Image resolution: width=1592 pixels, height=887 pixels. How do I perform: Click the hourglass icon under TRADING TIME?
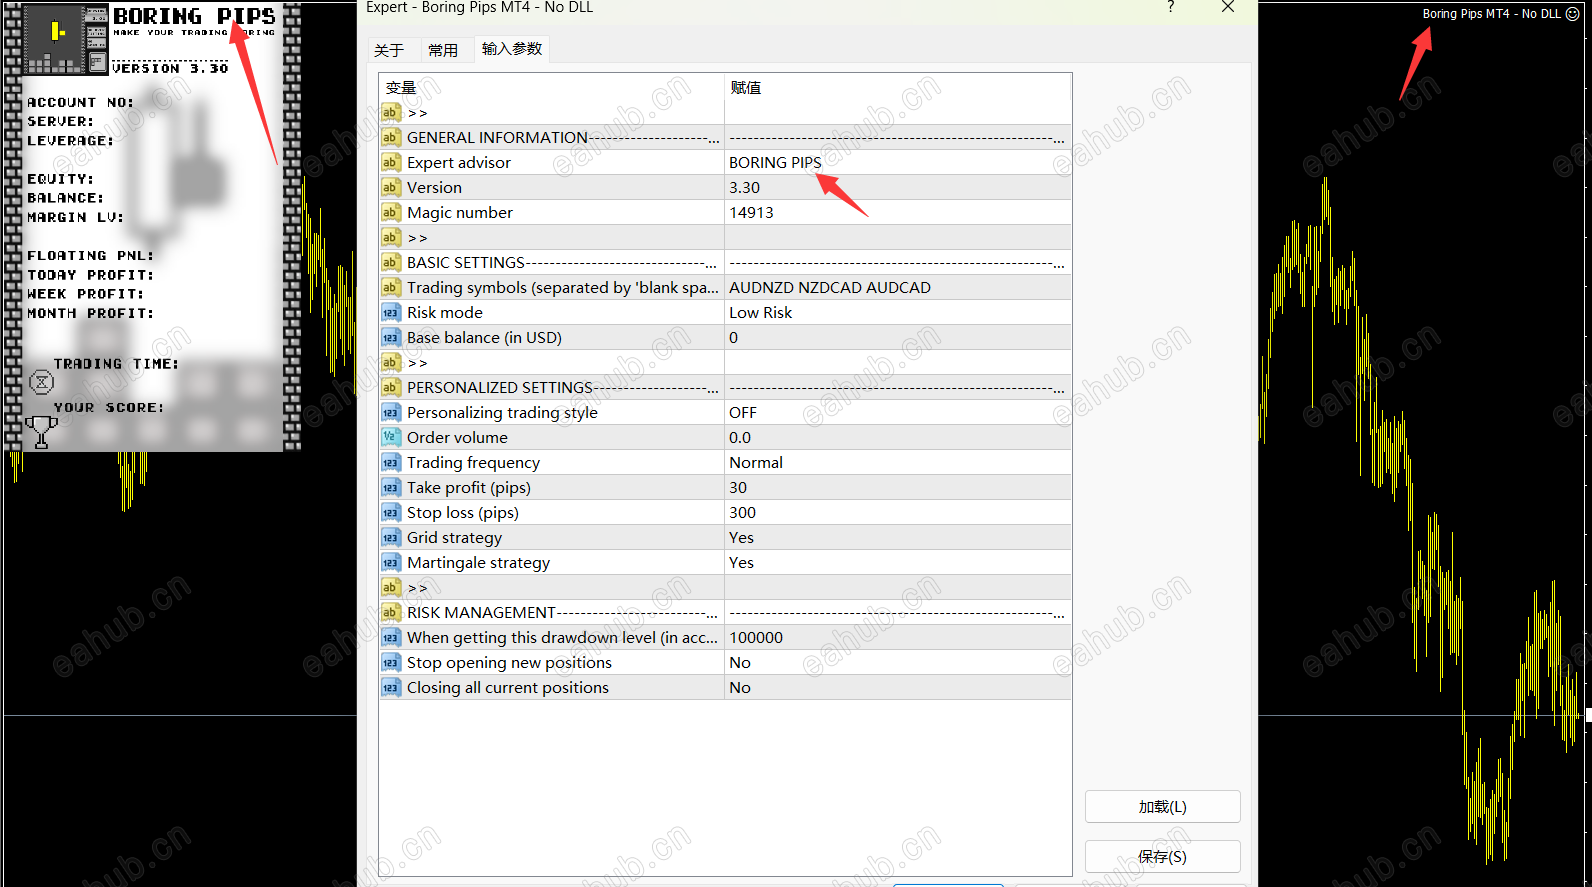41,382
